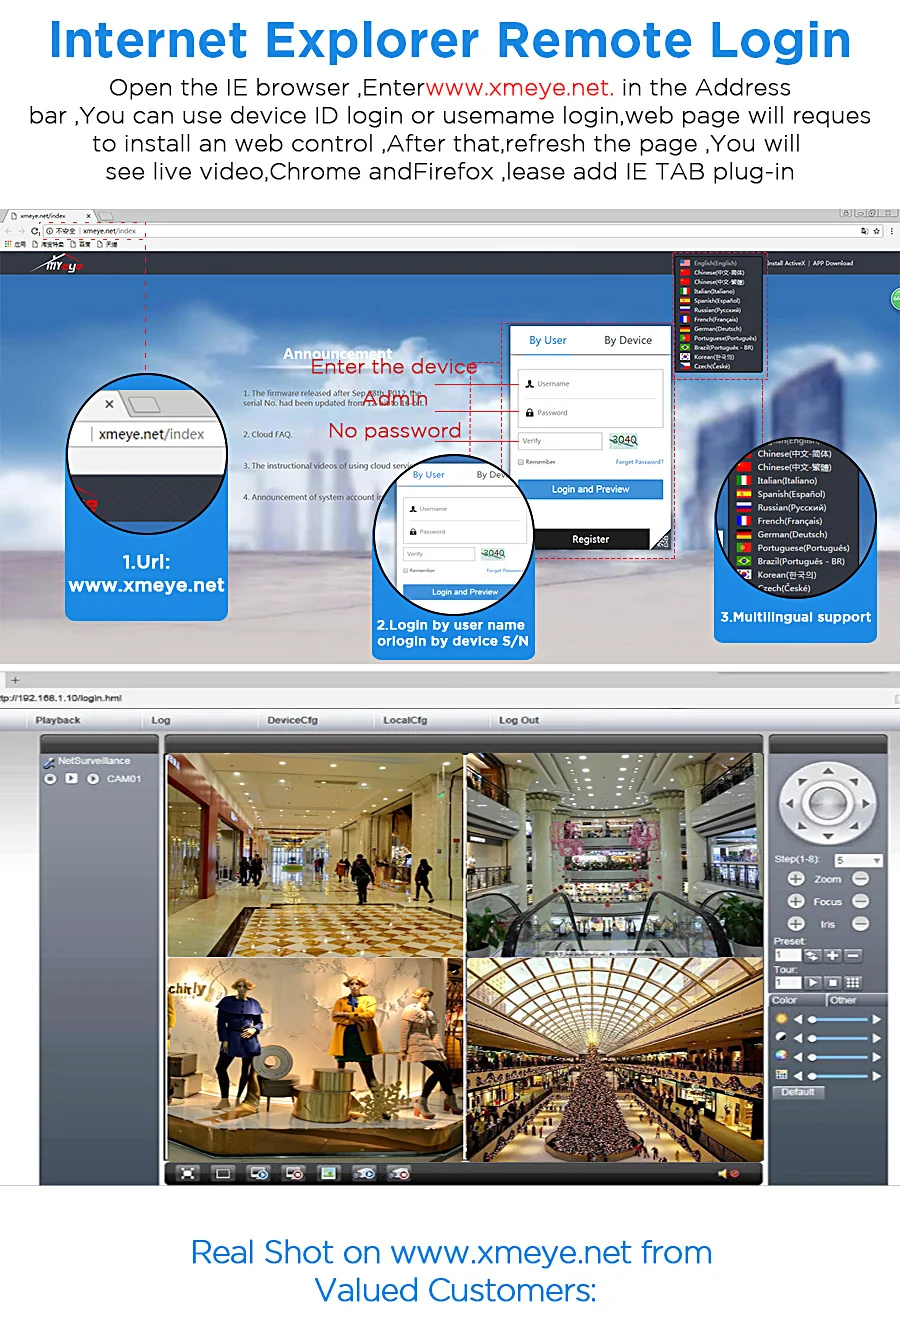Select CAM01 in the NetSurveillance tree
The width and height of the screenshot is (900, 1326).
(x=124, y=778)
